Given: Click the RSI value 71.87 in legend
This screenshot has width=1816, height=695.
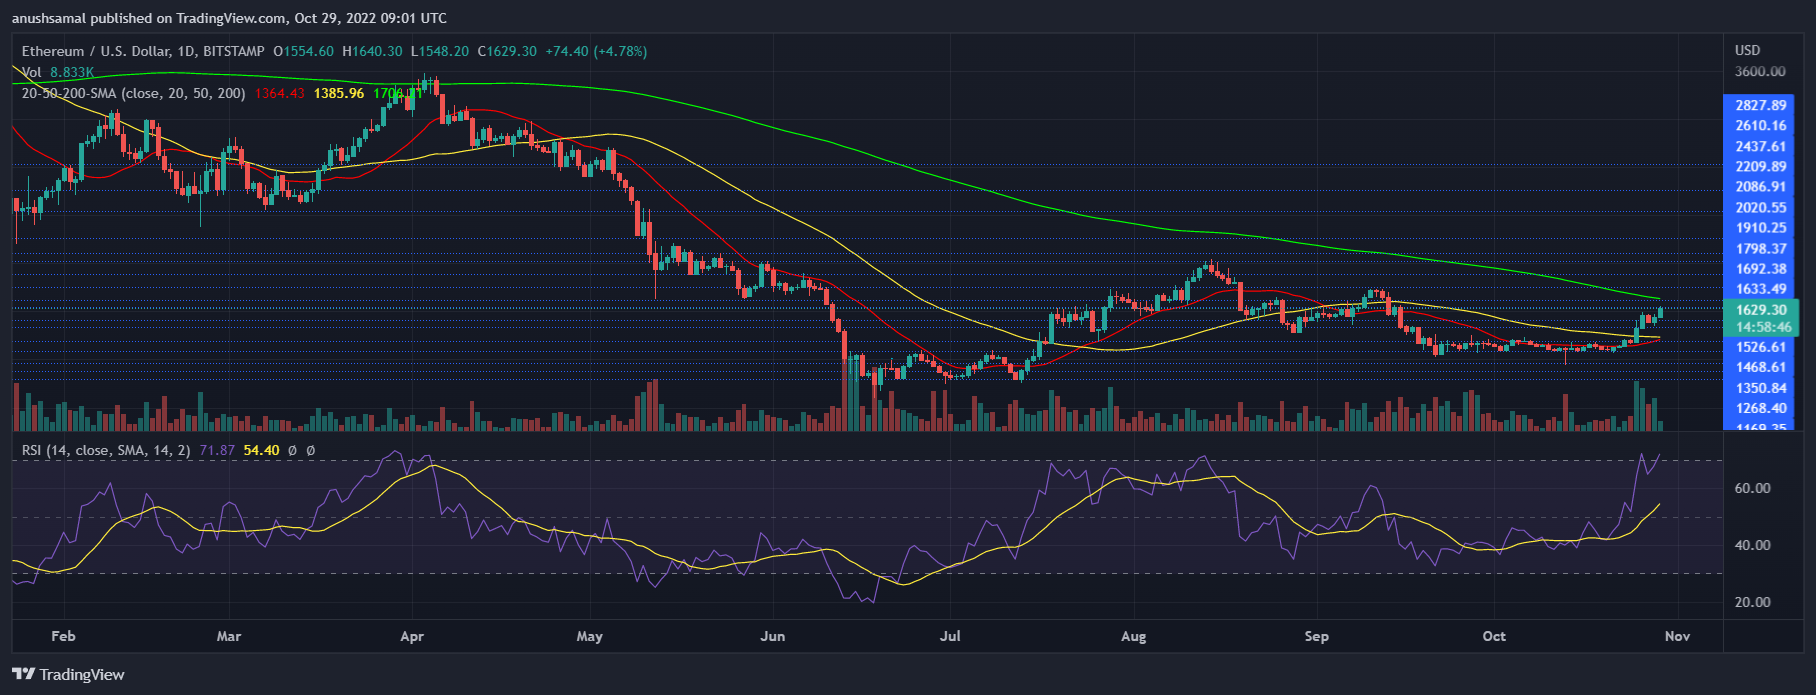Looking at the screenshot, I should [x=217, y=450].
